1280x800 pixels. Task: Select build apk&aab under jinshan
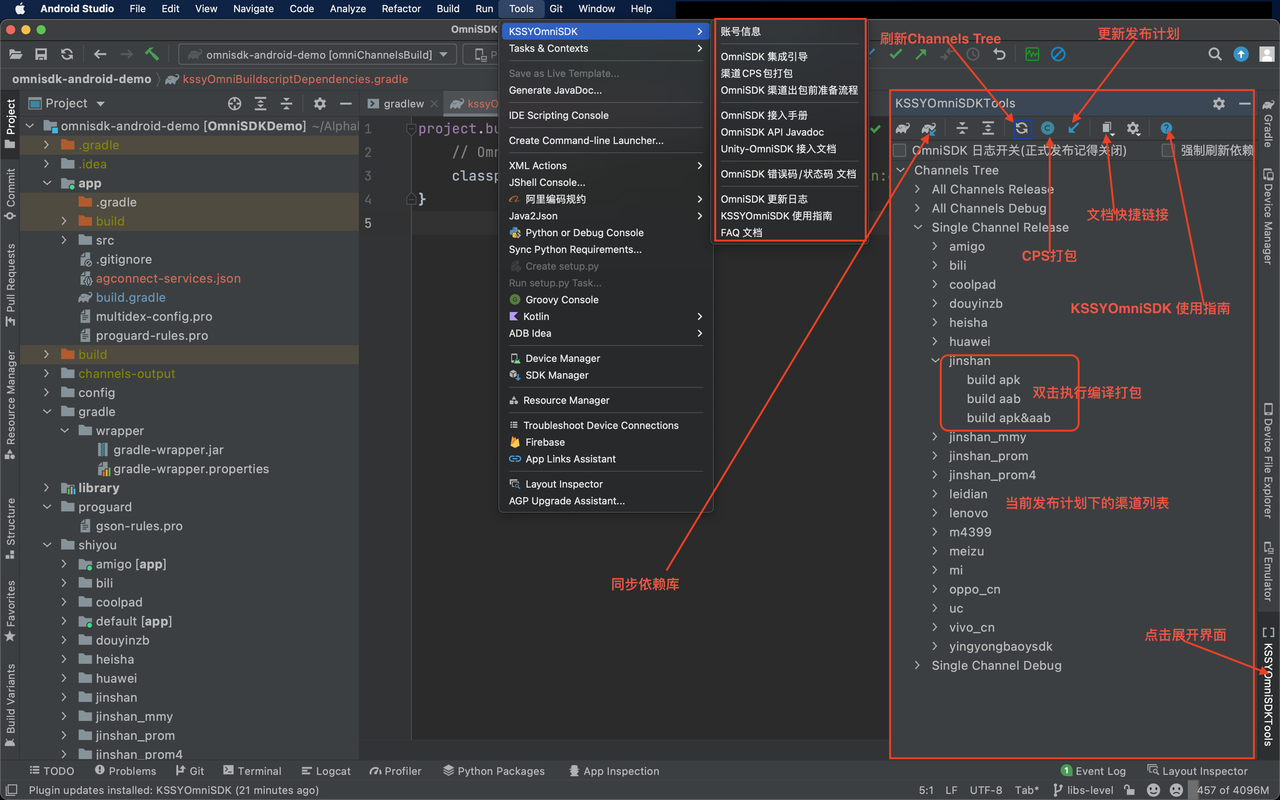[x=1008, y=418]
